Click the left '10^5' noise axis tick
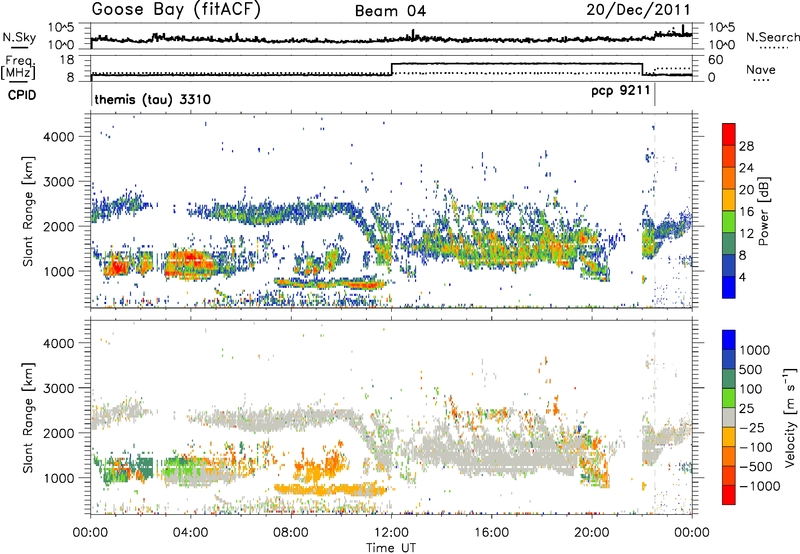800x554 pixels. tap(61, 28)
